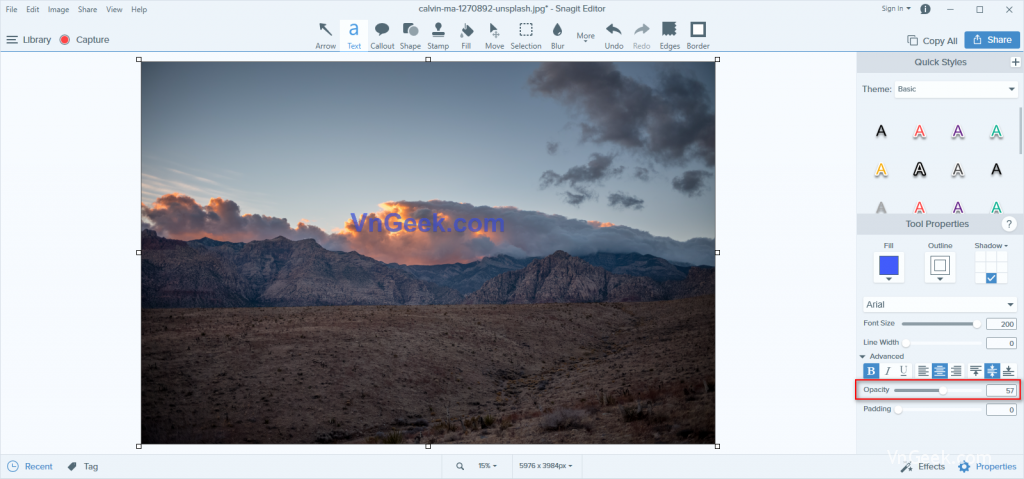Select the Blur tool
The height and width of the screenshot is (479, 1024).
(x=557, y=35)
